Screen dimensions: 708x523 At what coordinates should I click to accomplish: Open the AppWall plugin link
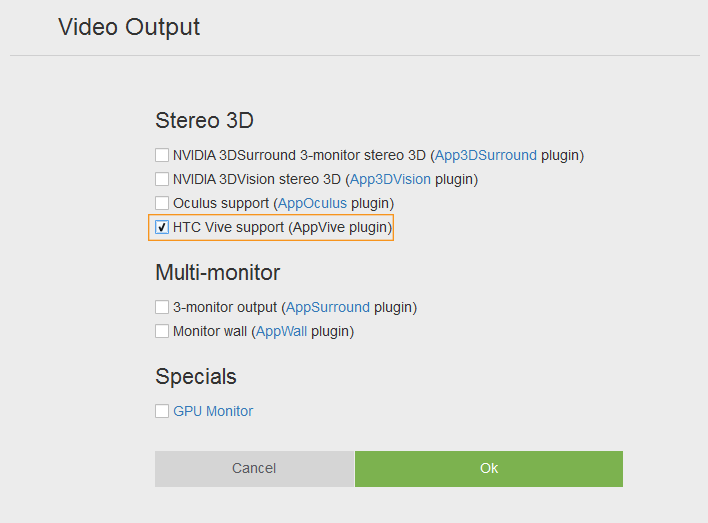point(281,331)
